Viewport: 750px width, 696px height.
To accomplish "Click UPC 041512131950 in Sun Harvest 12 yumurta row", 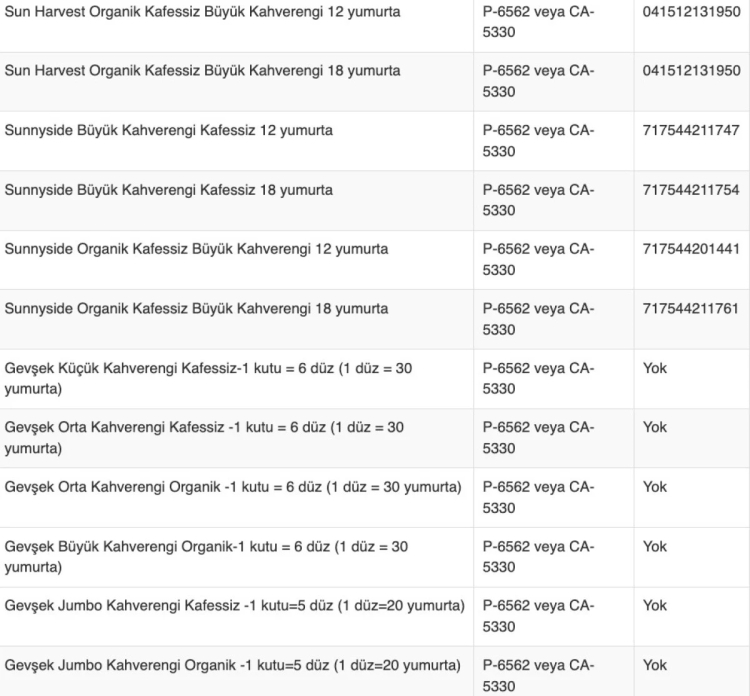I will pyautogui.click(x=691, y=12).
